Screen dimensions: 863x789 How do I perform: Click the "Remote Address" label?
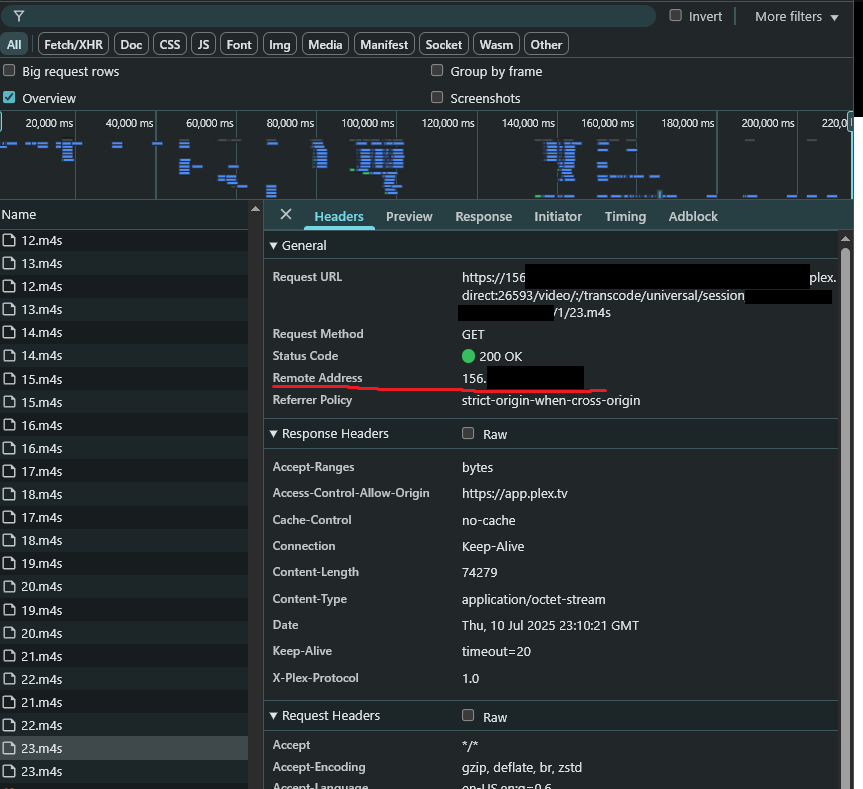coord(317,378)
